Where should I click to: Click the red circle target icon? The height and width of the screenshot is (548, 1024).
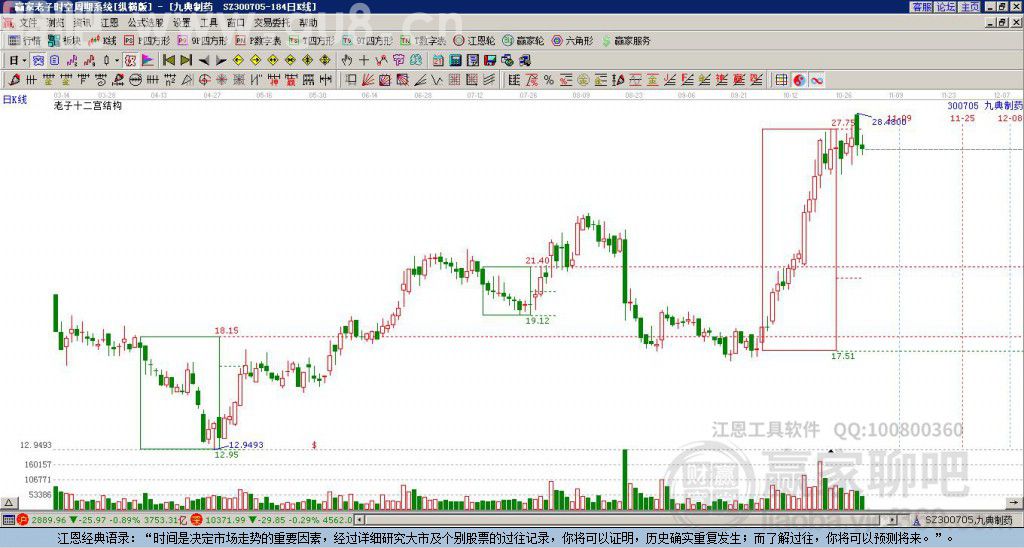click(204, 80)
